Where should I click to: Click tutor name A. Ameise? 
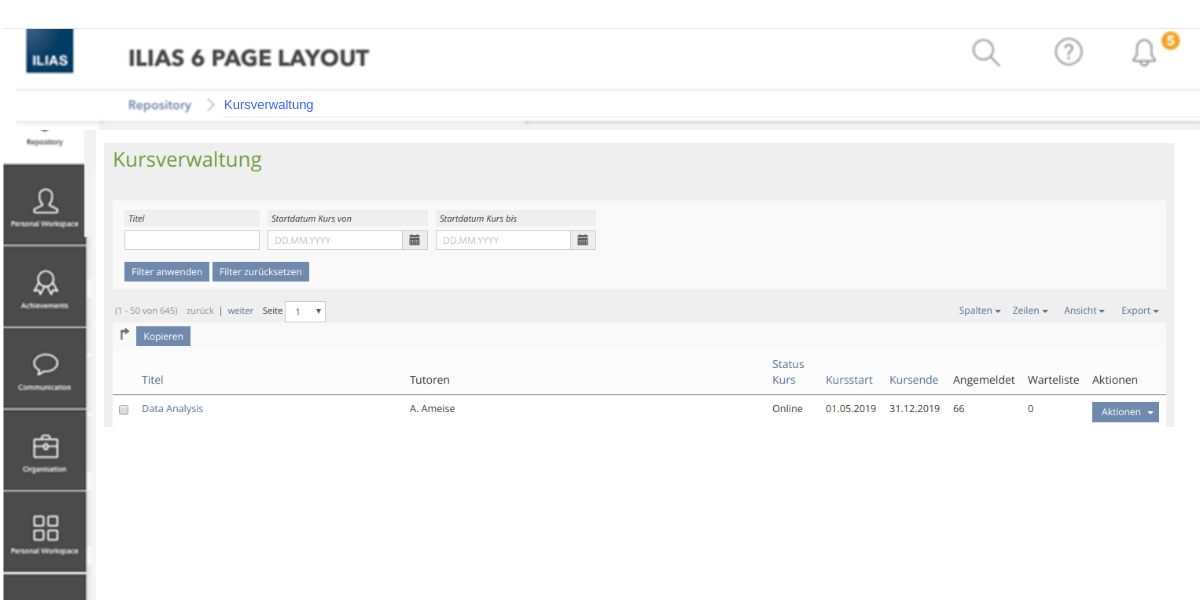click(x=432, y=409)
